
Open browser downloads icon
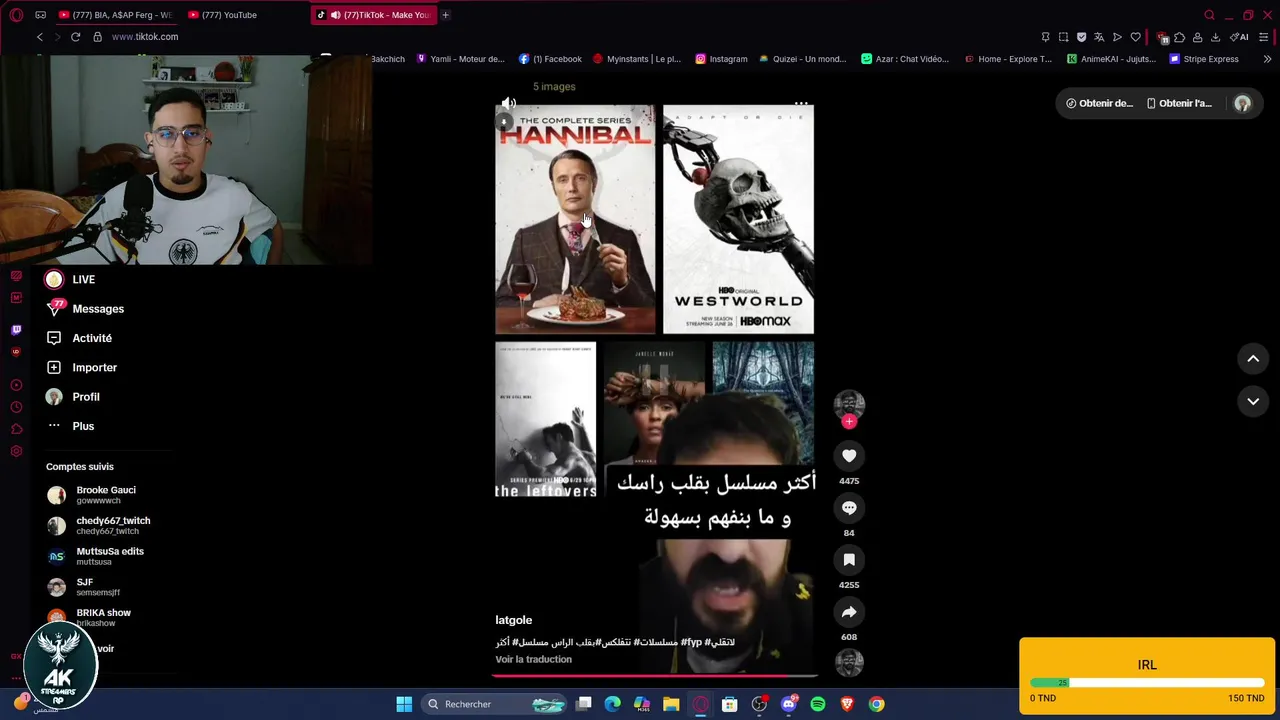pos(1215,37)
